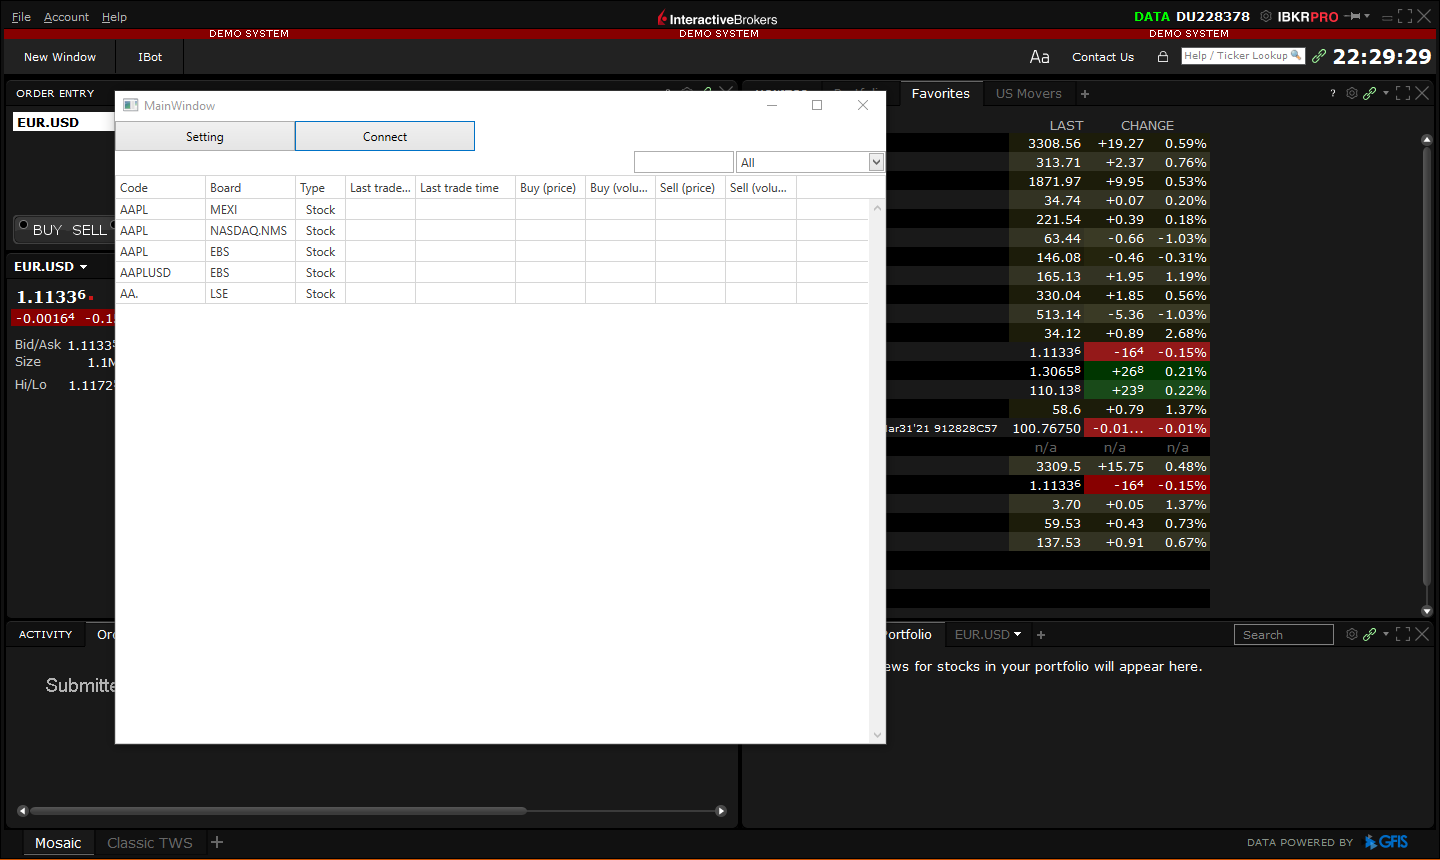
Task: Click the LAST column header in watchlist
Action: pyautogui.click(x=1066, y=125)
